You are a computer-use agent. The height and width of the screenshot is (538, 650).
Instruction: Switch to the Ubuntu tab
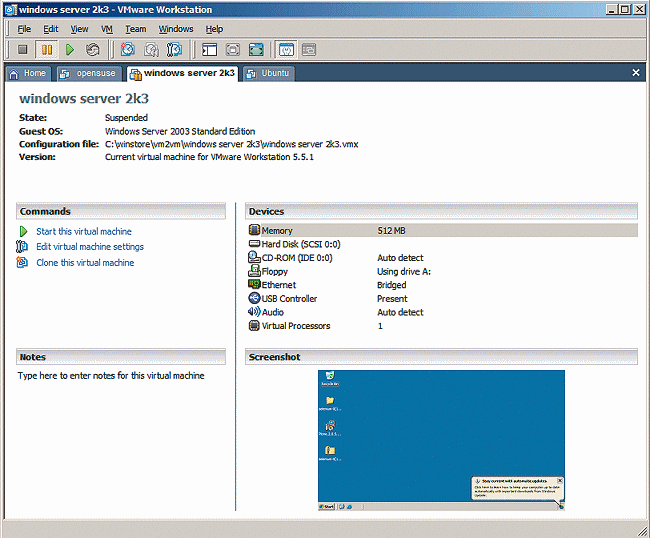pyautogui.click(x=268, y=73)
